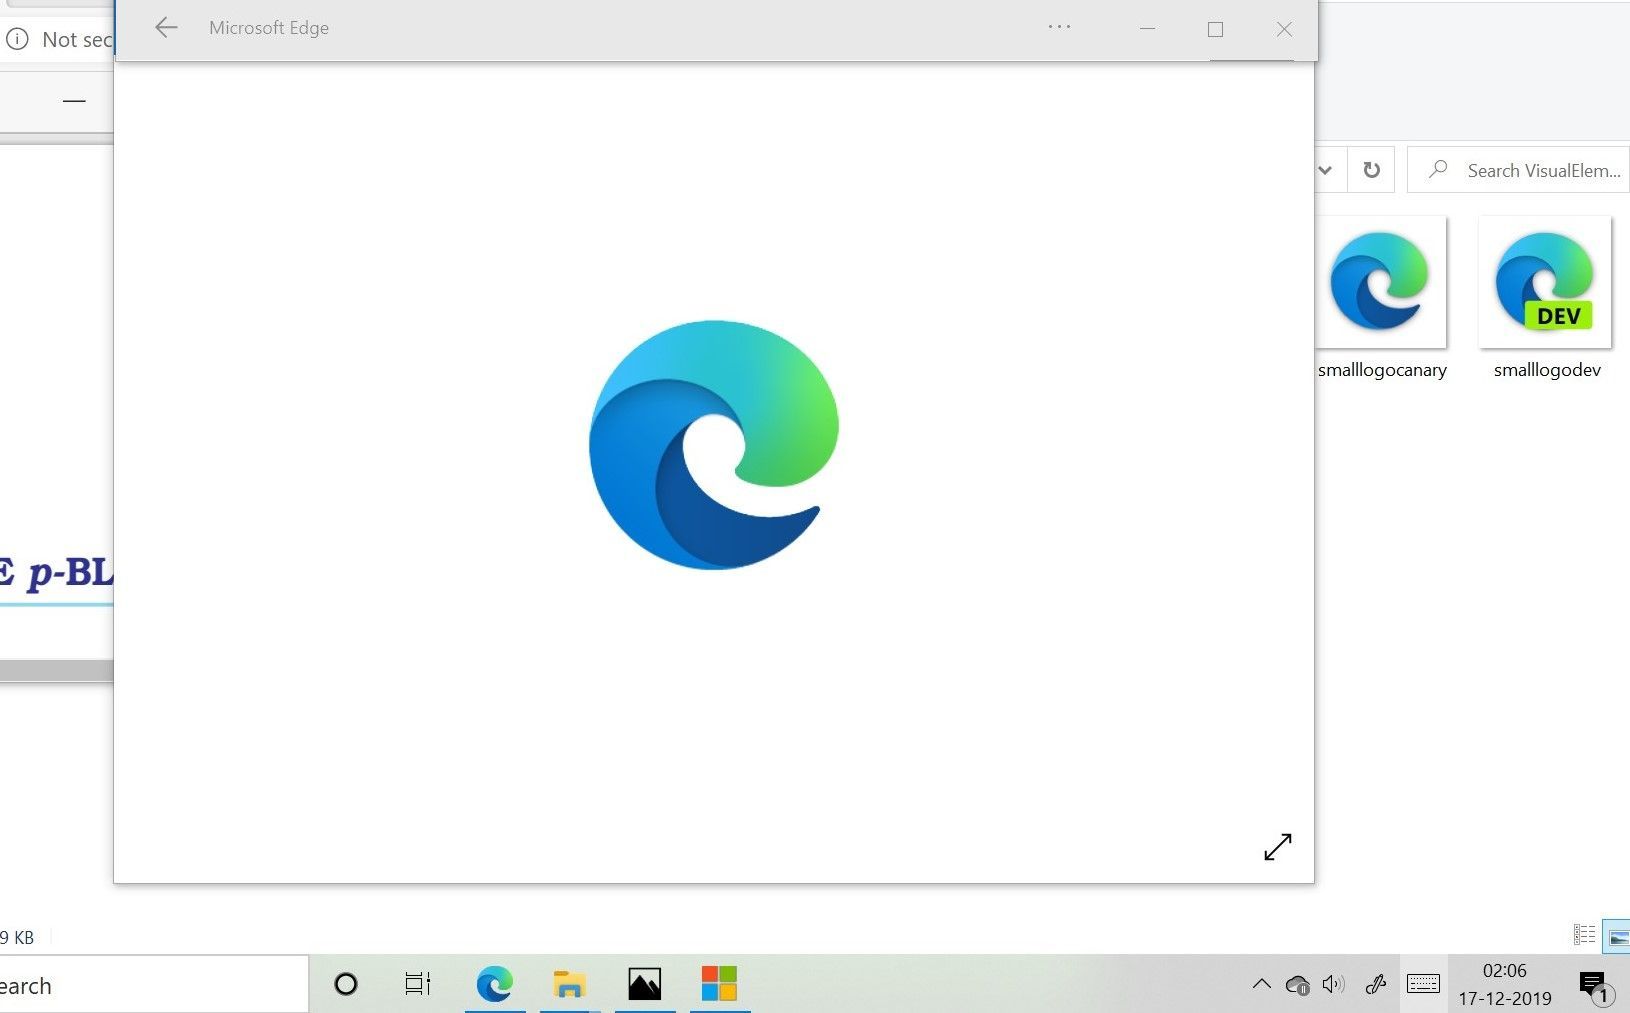Open Task View from the taskbar
The image size is (1630, 1013).
[419, 984]
